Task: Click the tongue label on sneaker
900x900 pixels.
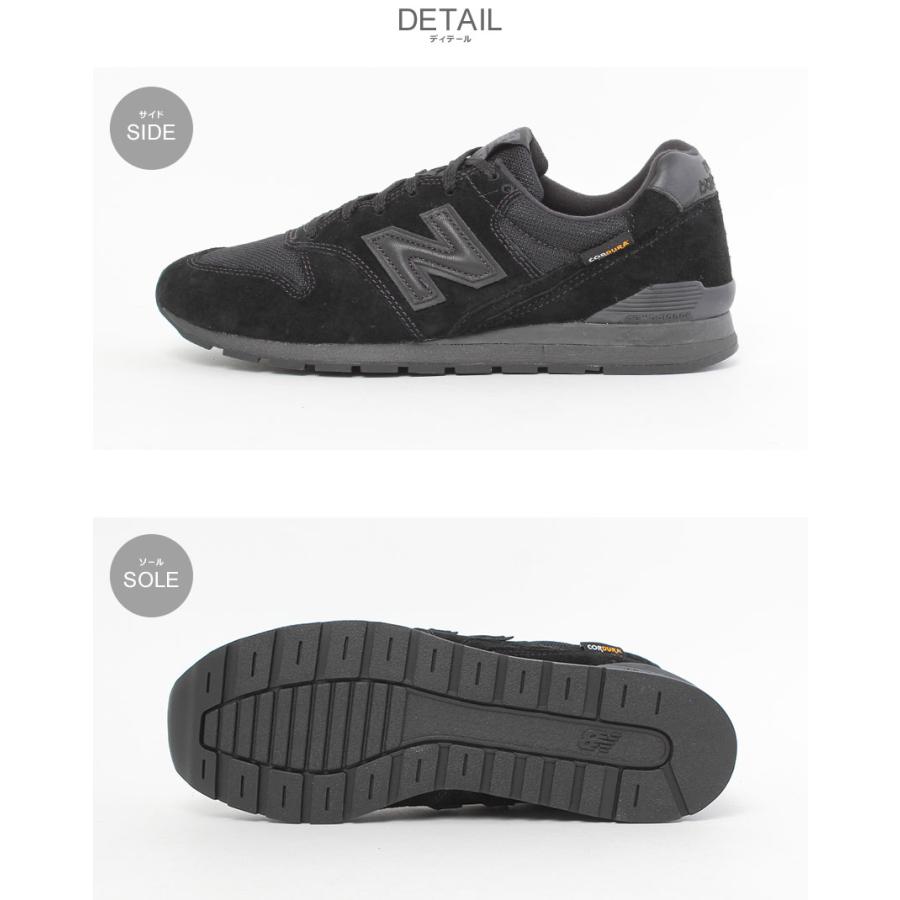Action: pyautogui.click(x=510, y=139)
